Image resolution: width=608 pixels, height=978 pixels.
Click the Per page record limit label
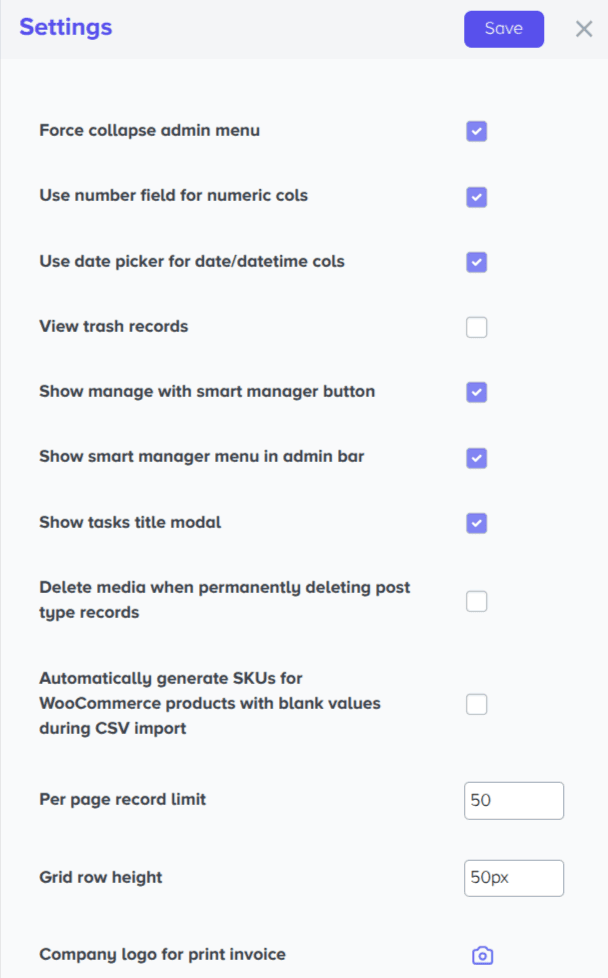point(122,800)
